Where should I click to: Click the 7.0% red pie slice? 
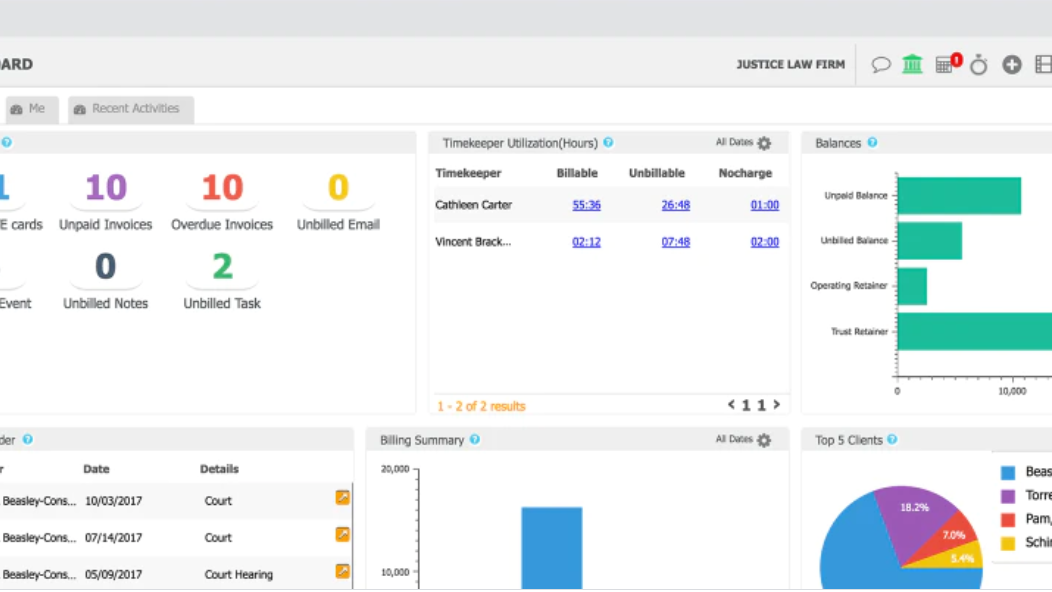[953, 535]
